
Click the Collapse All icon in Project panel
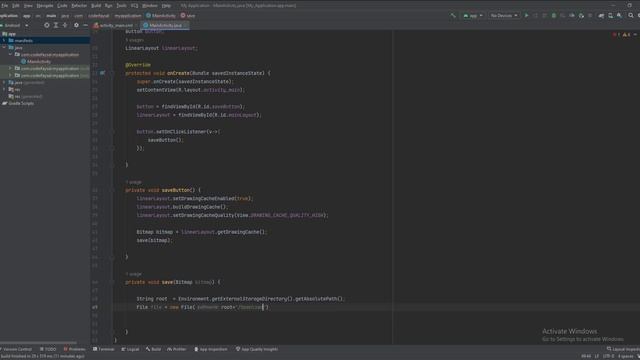[65, 25]
